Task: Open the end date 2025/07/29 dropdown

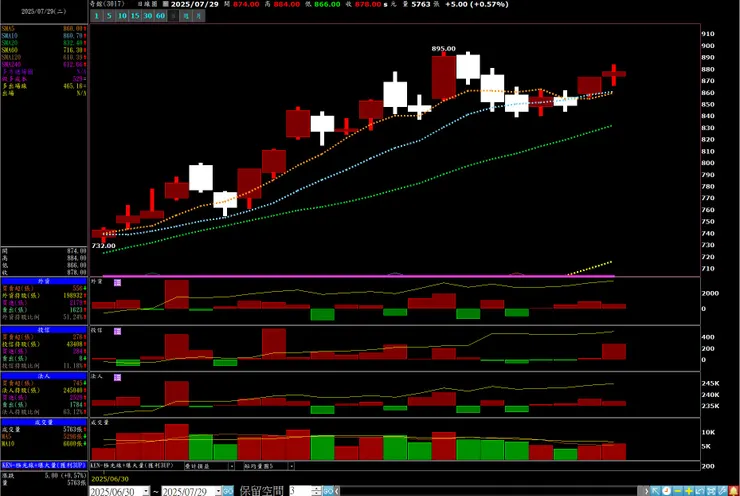Action: pos(218,491)
